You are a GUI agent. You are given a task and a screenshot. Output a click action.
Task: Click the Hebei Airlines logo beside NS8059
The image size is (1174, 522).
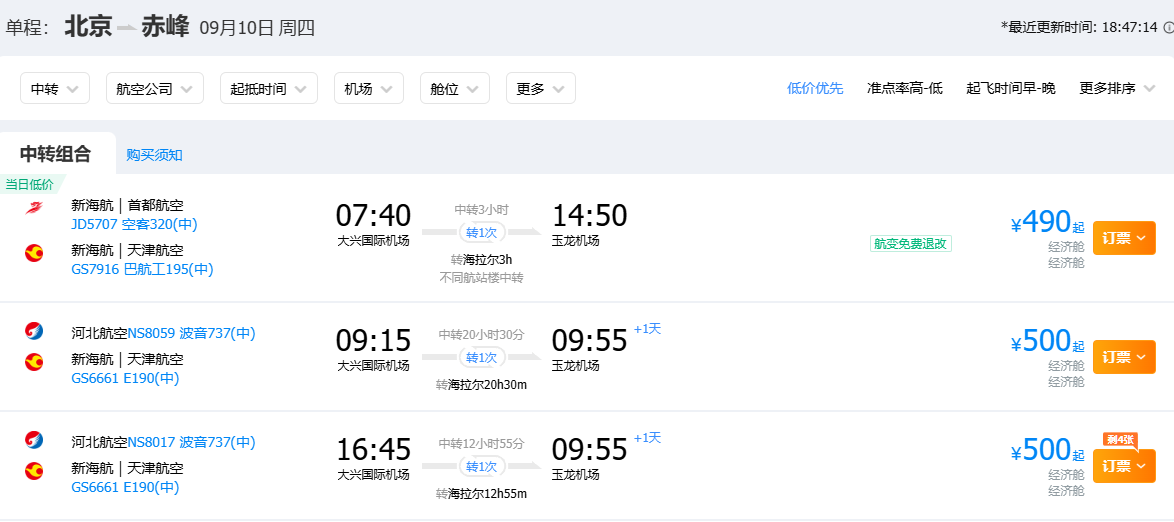[x=34, y=330]
